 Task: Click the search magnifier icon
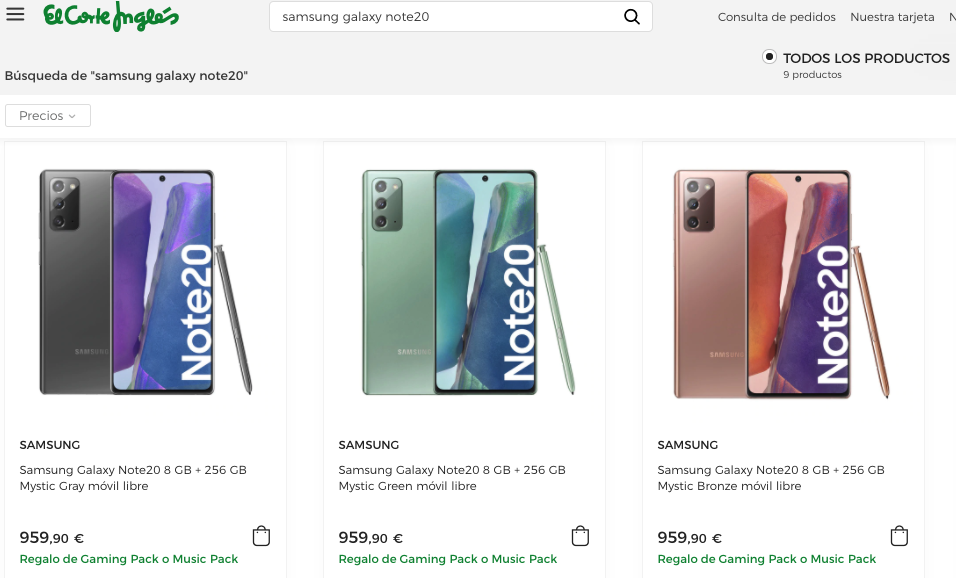(631, 16)
